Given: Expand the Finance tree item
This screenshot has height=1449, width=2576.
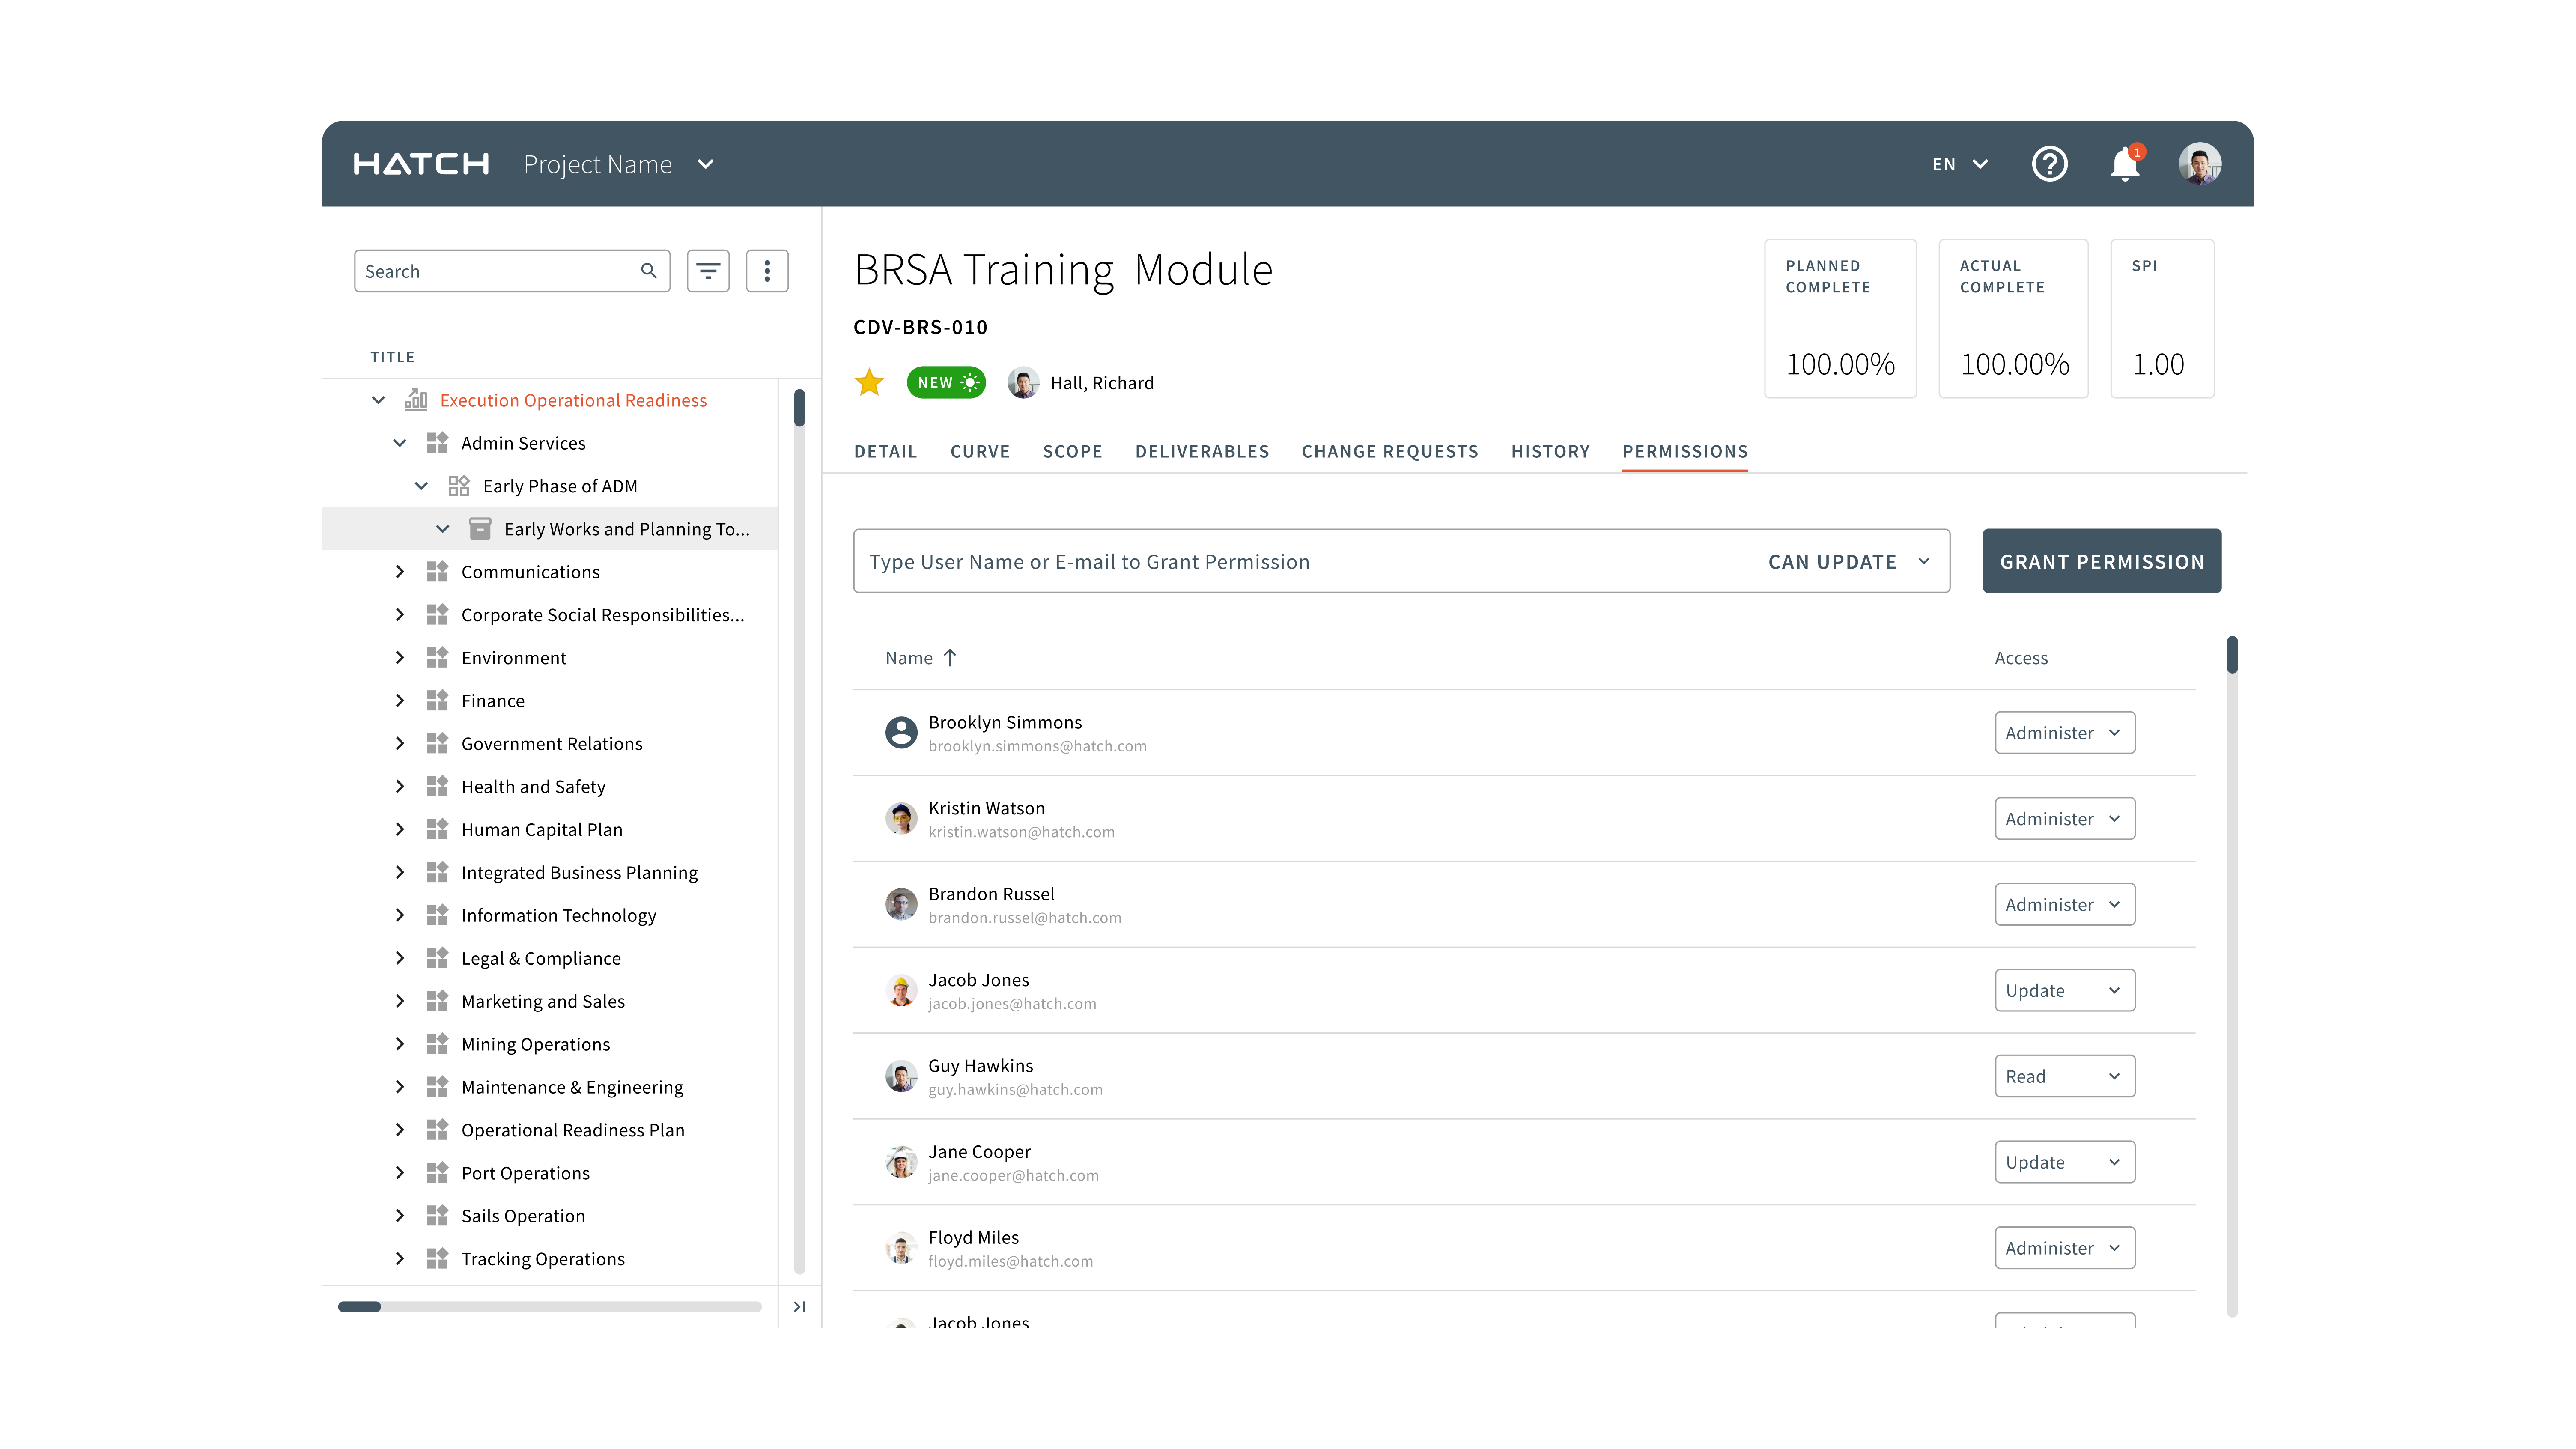Looking at the screenshot, I should click(400, 701).
